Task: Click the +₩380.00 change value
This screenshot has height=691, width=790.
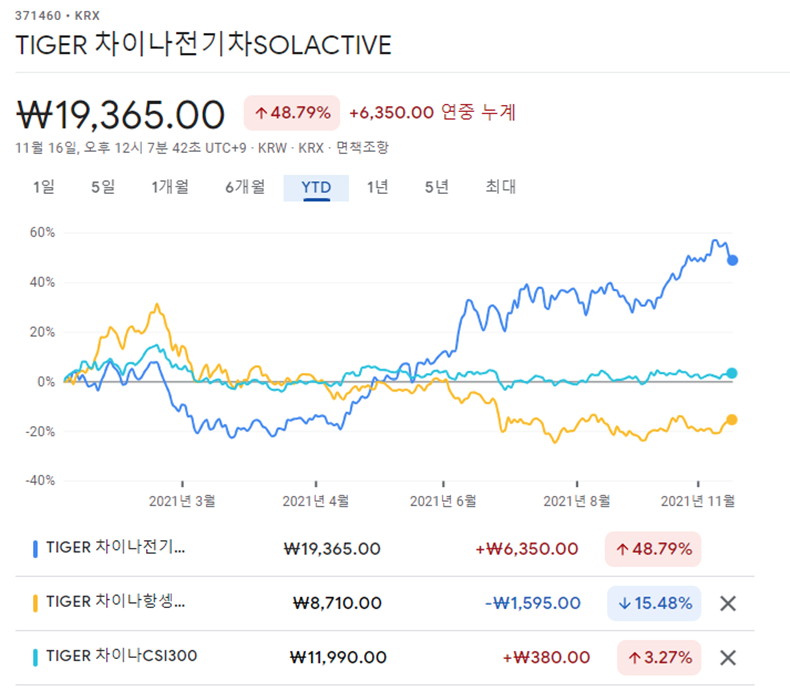Action: 546,658
